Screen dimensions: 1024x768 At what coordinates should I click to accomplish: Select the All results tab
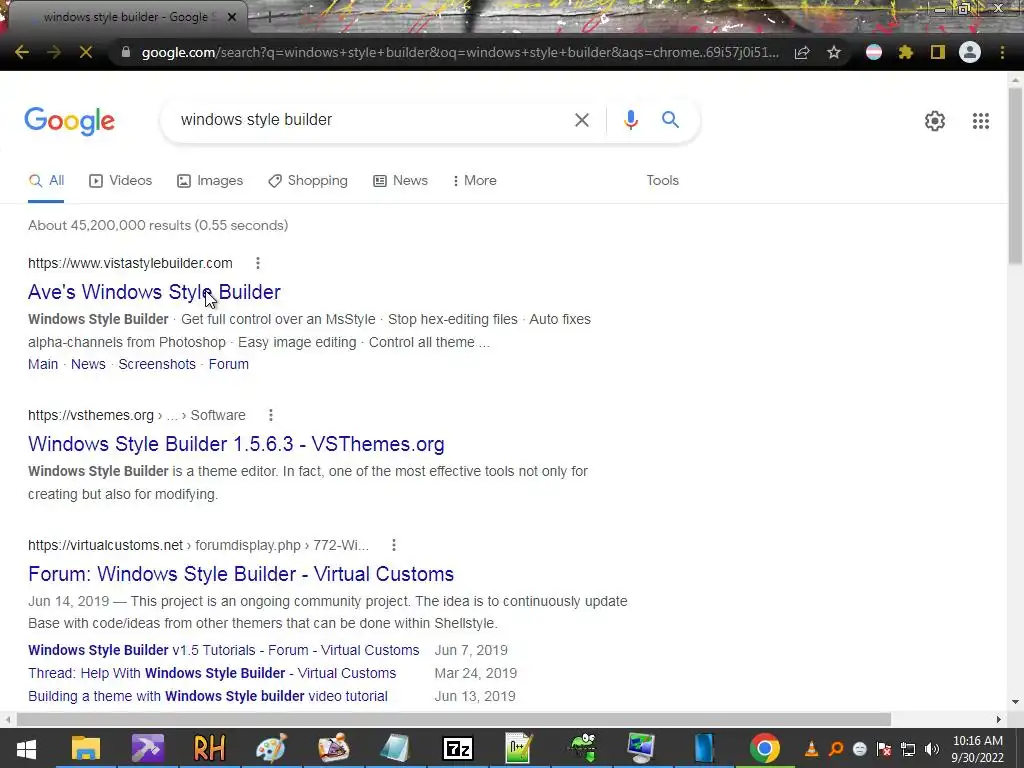pos(46,181)
